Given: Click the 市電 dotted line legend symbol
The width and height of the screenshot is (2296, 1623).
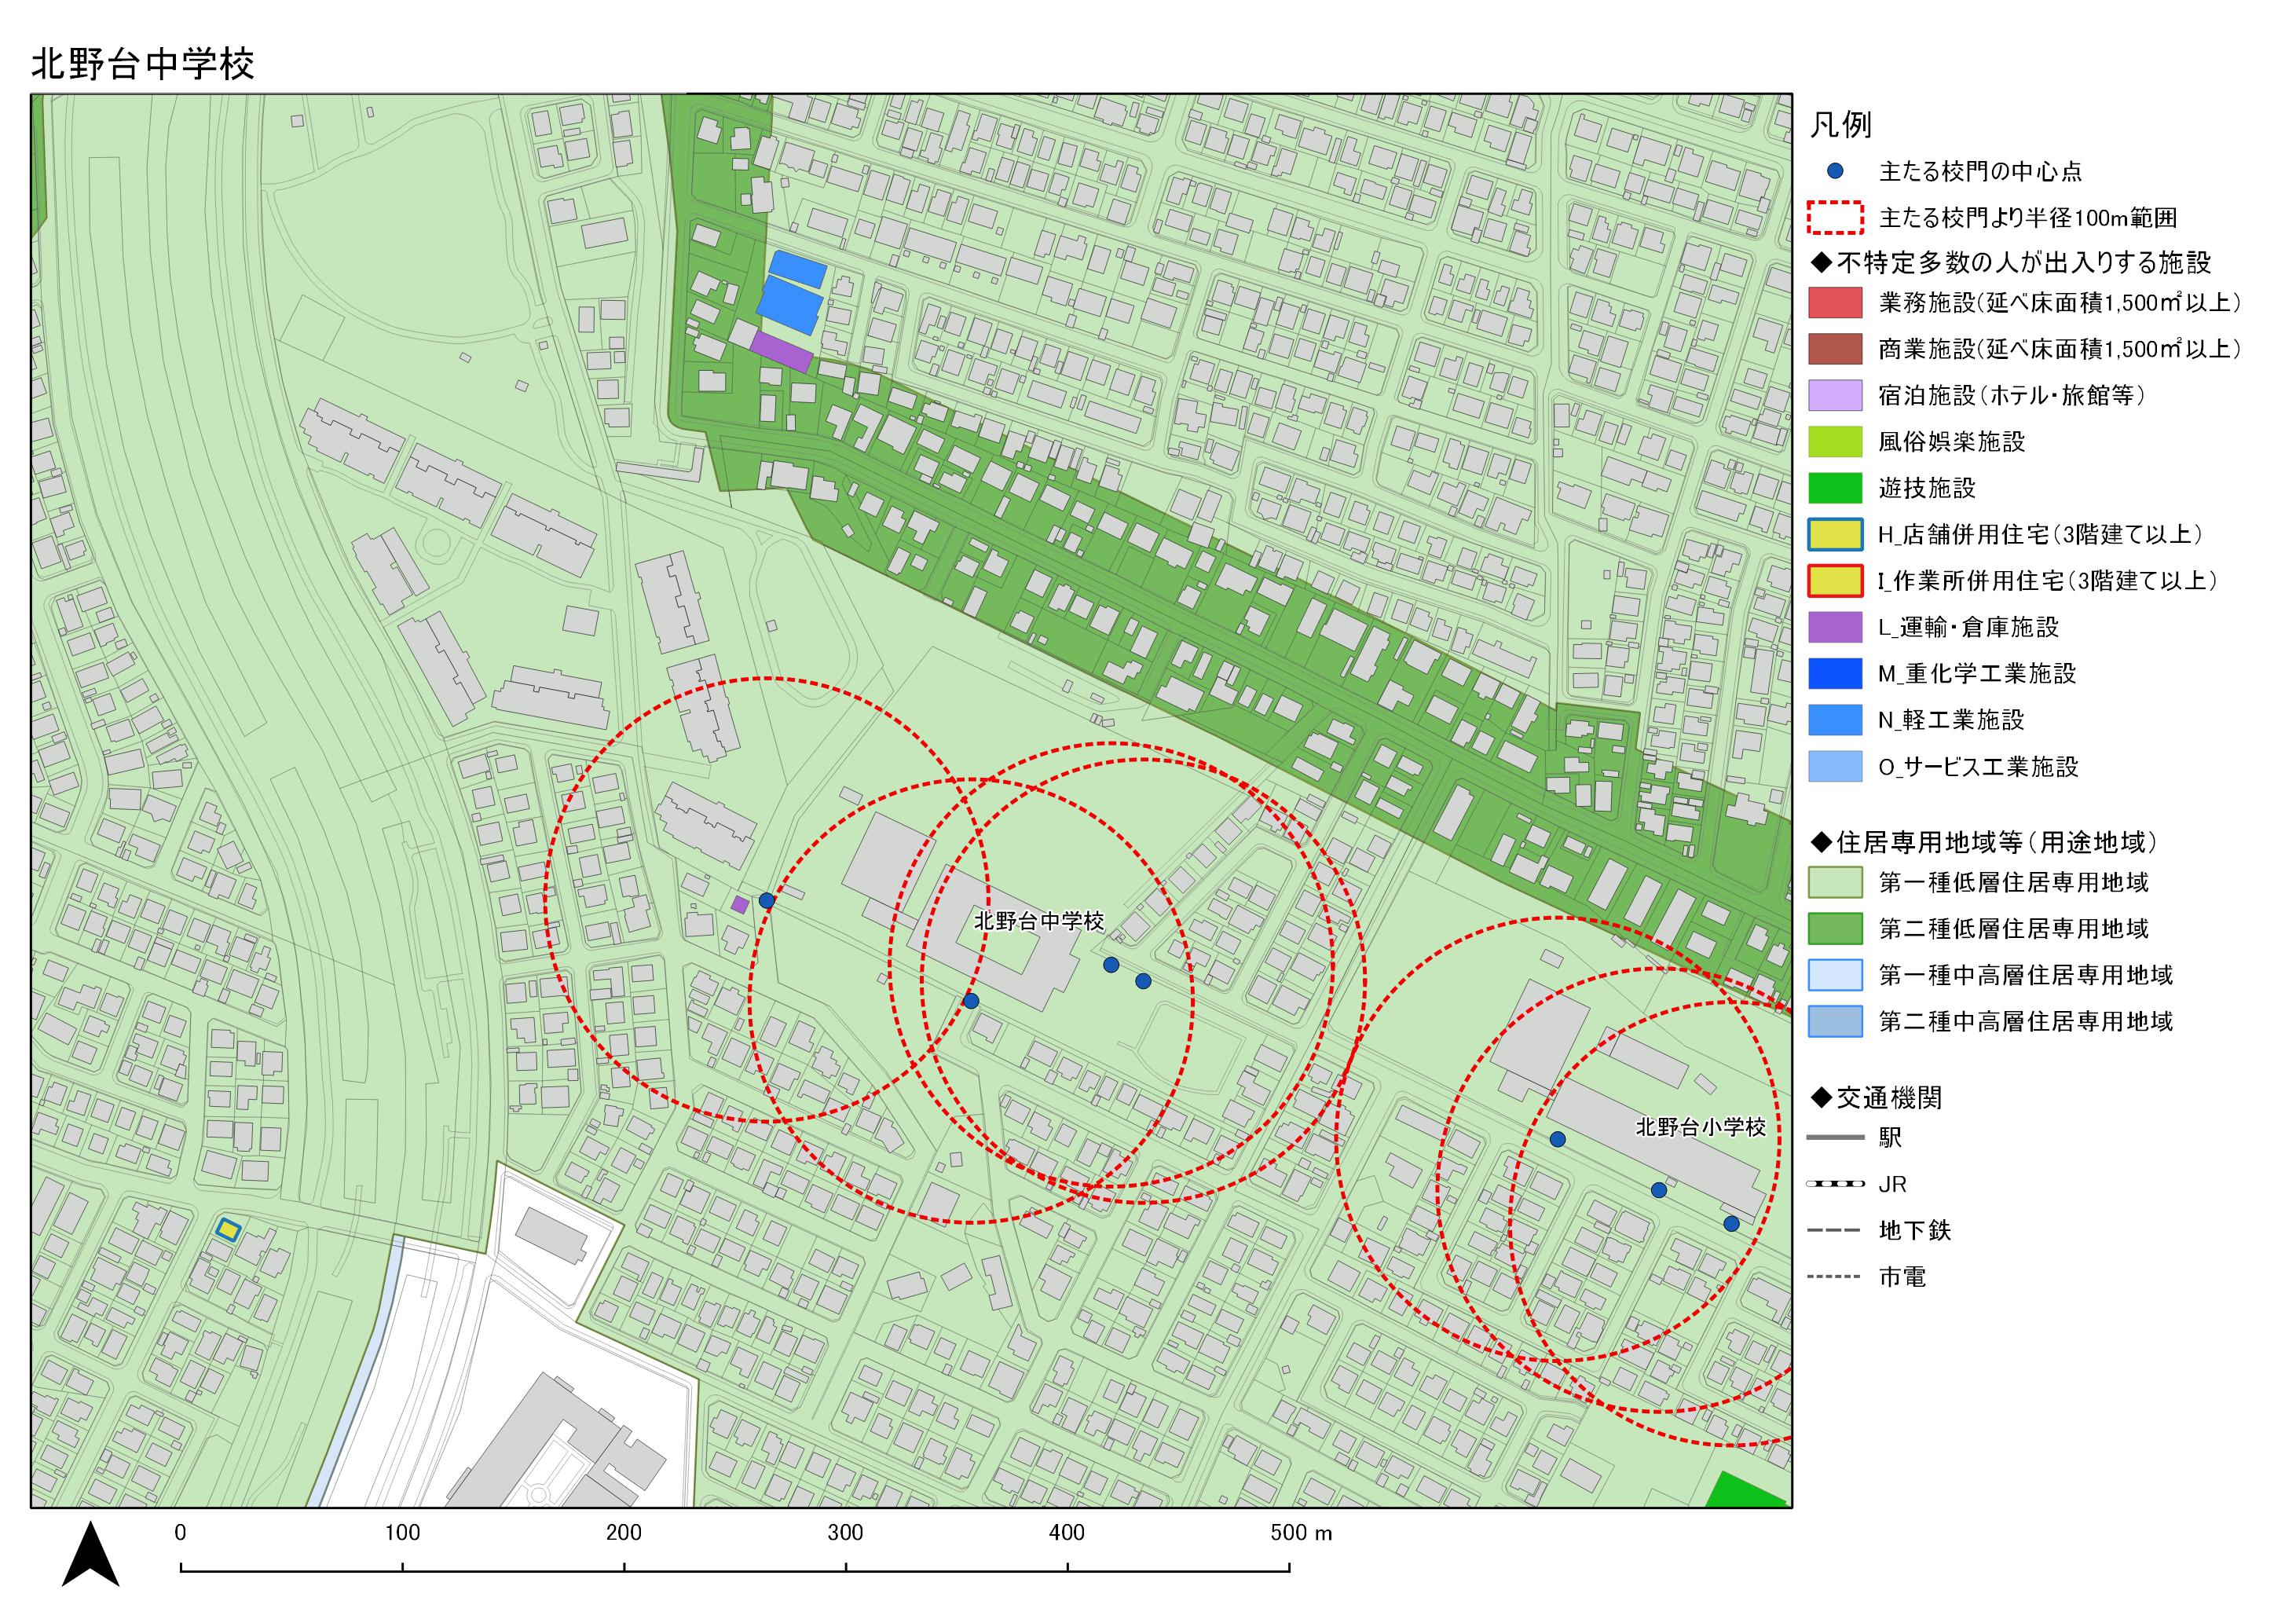Looking at the screenshot, I should (x=1835, y=1277).
